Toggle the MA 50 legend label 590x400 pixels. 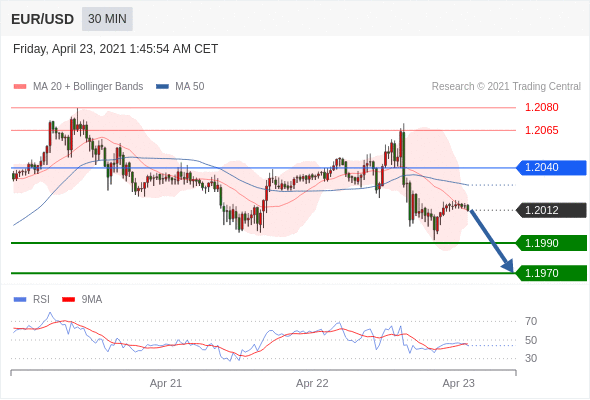coord(190,87)
